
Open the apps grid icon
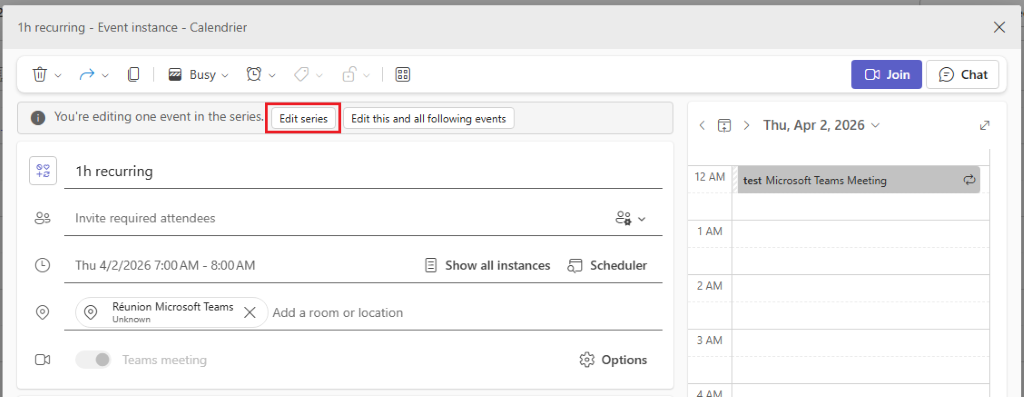tap(403, 74)
